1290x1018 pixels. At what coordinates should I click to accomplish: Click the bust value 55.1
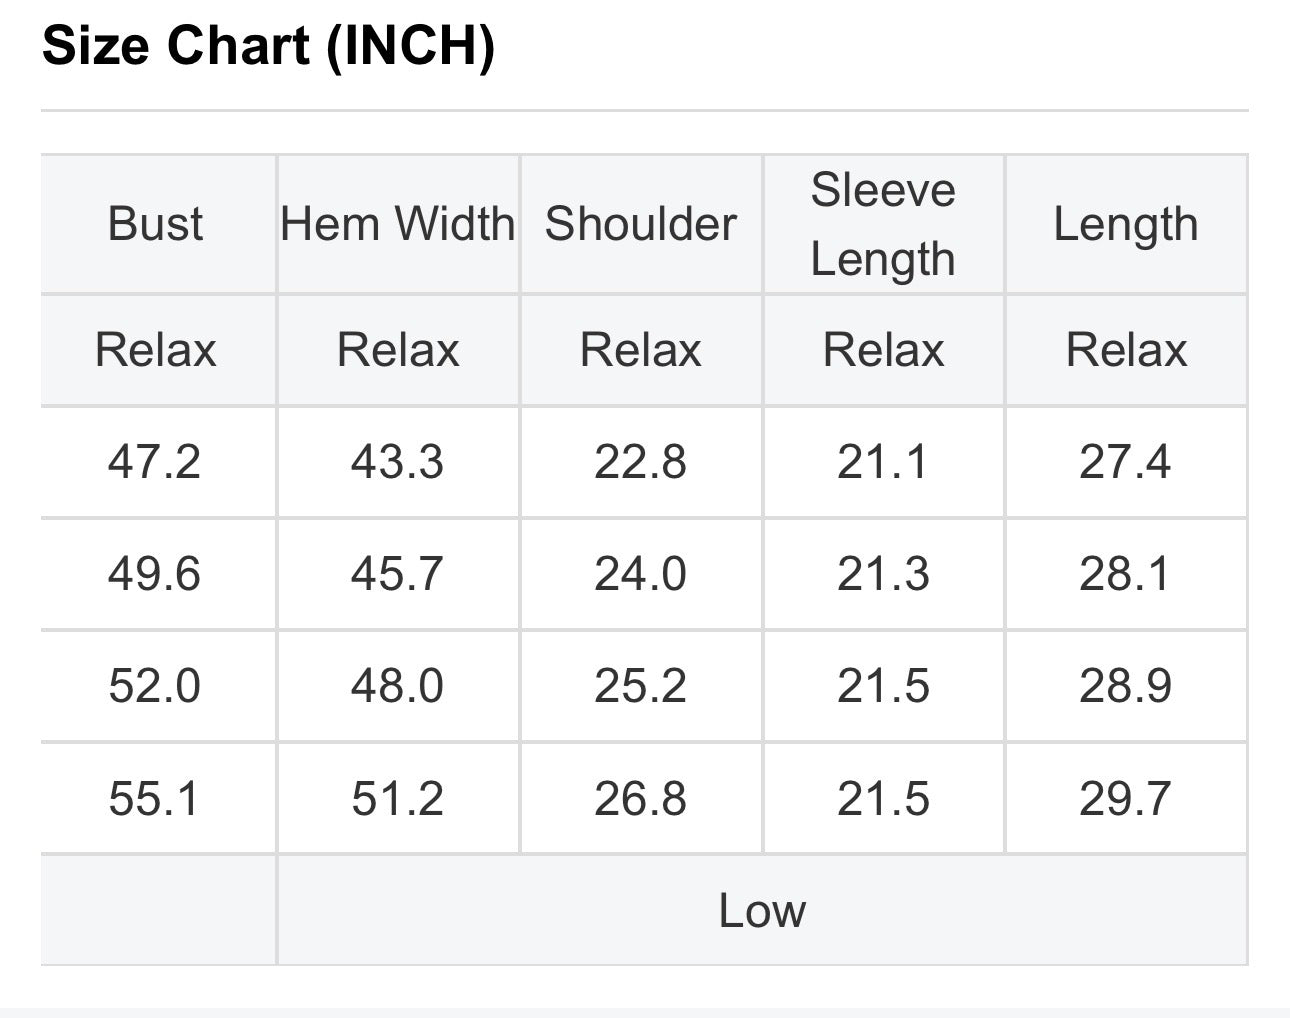tap(155, 798)
